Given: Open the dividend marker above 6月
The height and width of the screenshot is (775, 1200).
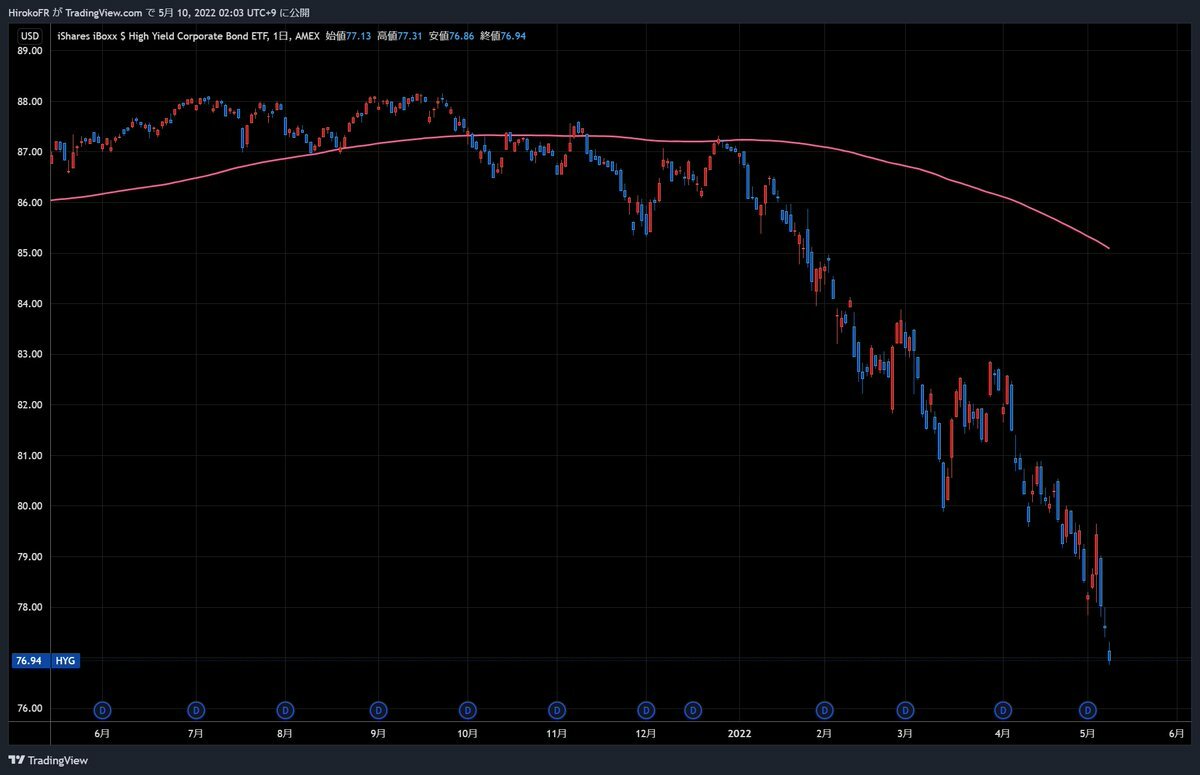Looking at the screenshot, I should click(x=102, y=710).
